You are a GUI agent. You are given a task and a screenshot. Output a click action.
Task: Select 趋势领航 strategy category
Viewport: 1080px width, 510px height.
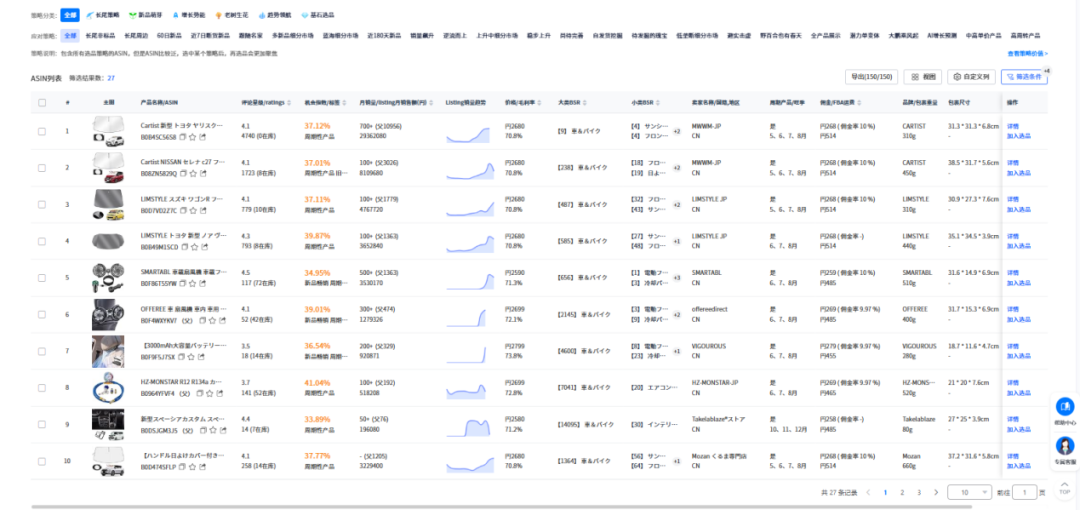(274, 14)
